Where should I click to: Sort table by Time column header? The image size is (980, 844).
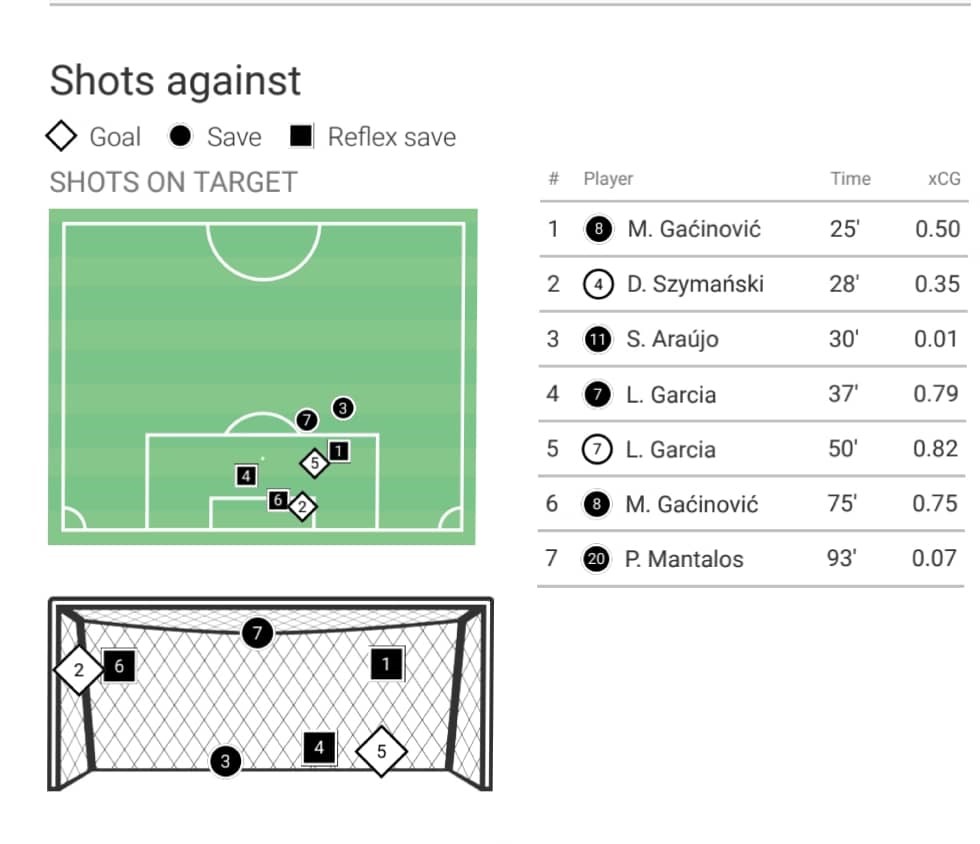click(x=850, y=179)
